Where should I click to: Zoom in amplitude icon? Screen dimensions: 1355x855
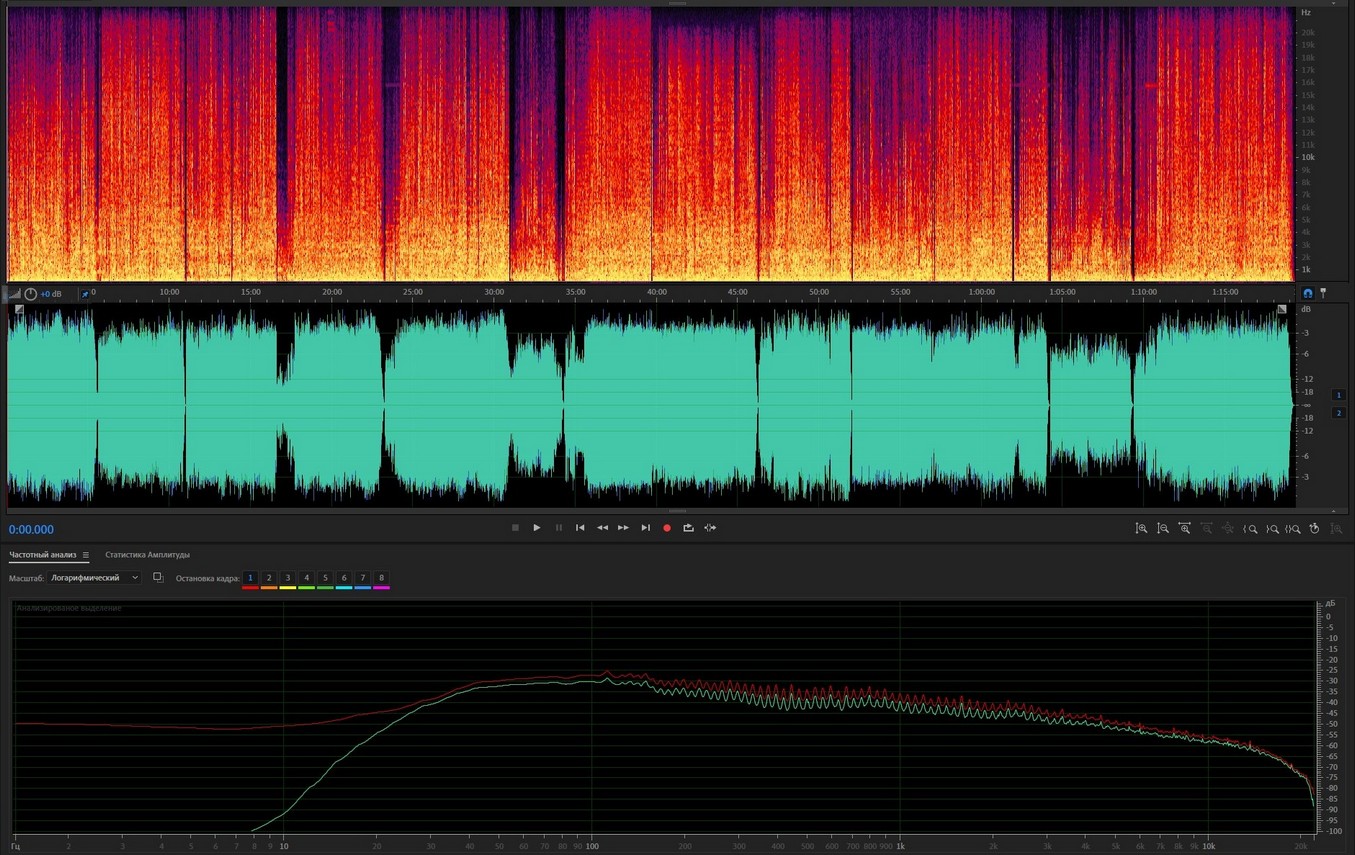tap(1141, 529)
